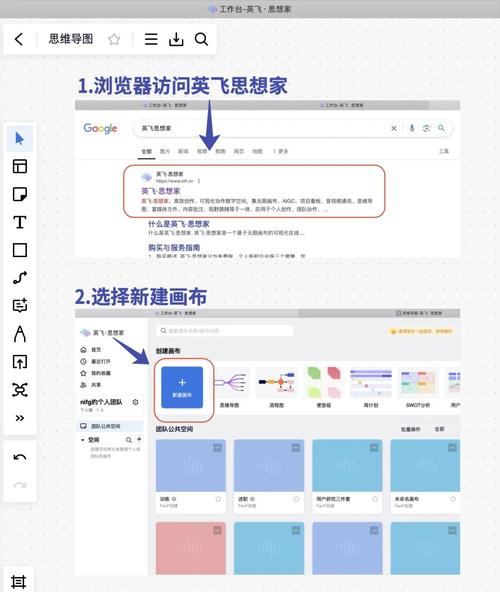
Task: Click 共享 in the workbench sidebar
Action: (x=91, y=385)
